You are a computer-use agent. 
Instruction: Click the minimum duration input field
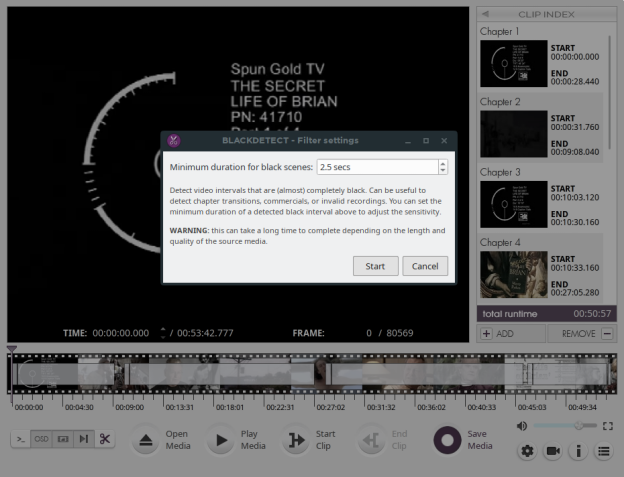pyautogui.click(x=376, y=167)
